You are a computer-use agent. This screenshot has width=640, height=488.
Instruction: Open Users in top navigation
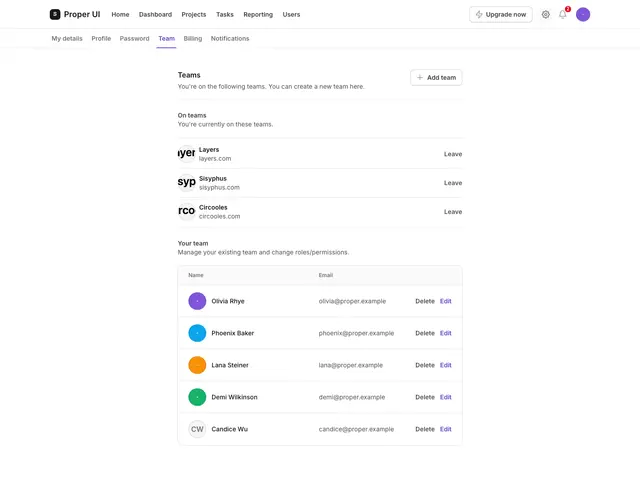point(291,14)
